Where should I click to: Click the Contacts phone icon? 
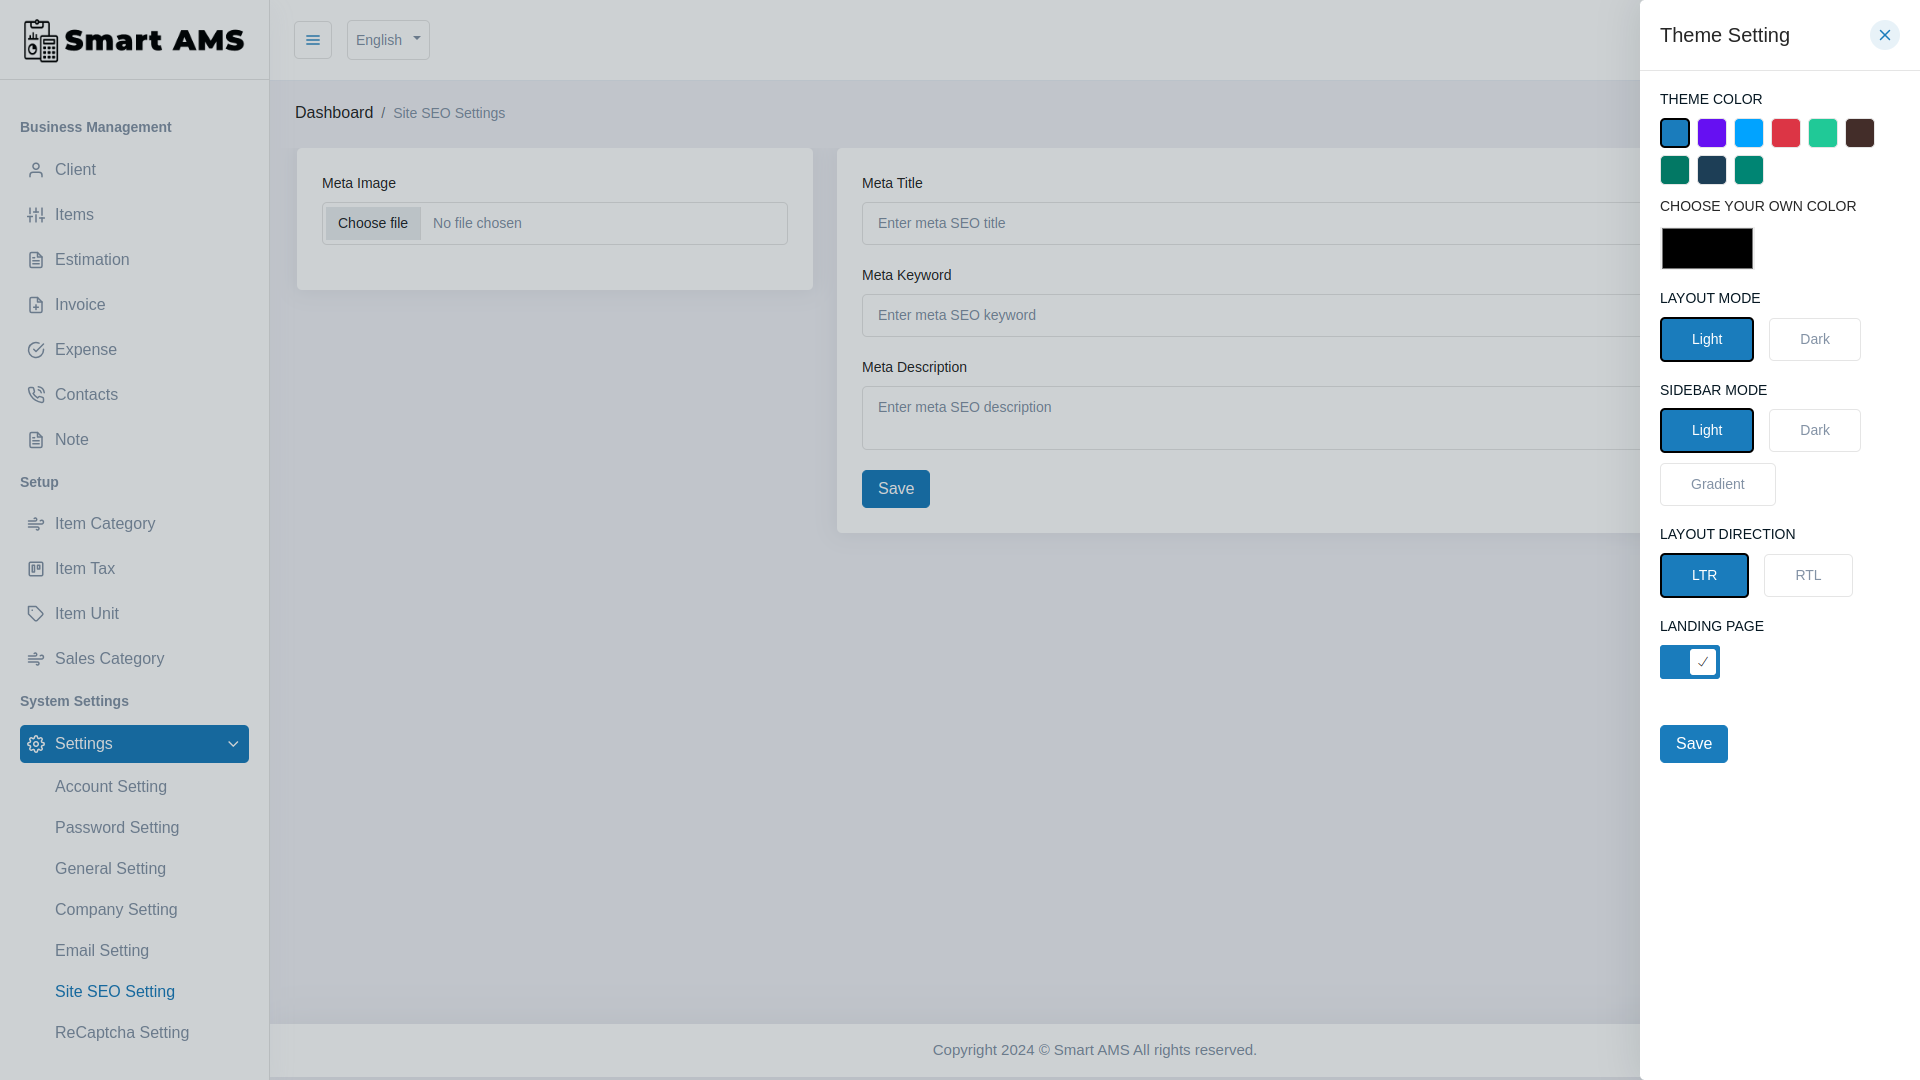click(36, 394)
